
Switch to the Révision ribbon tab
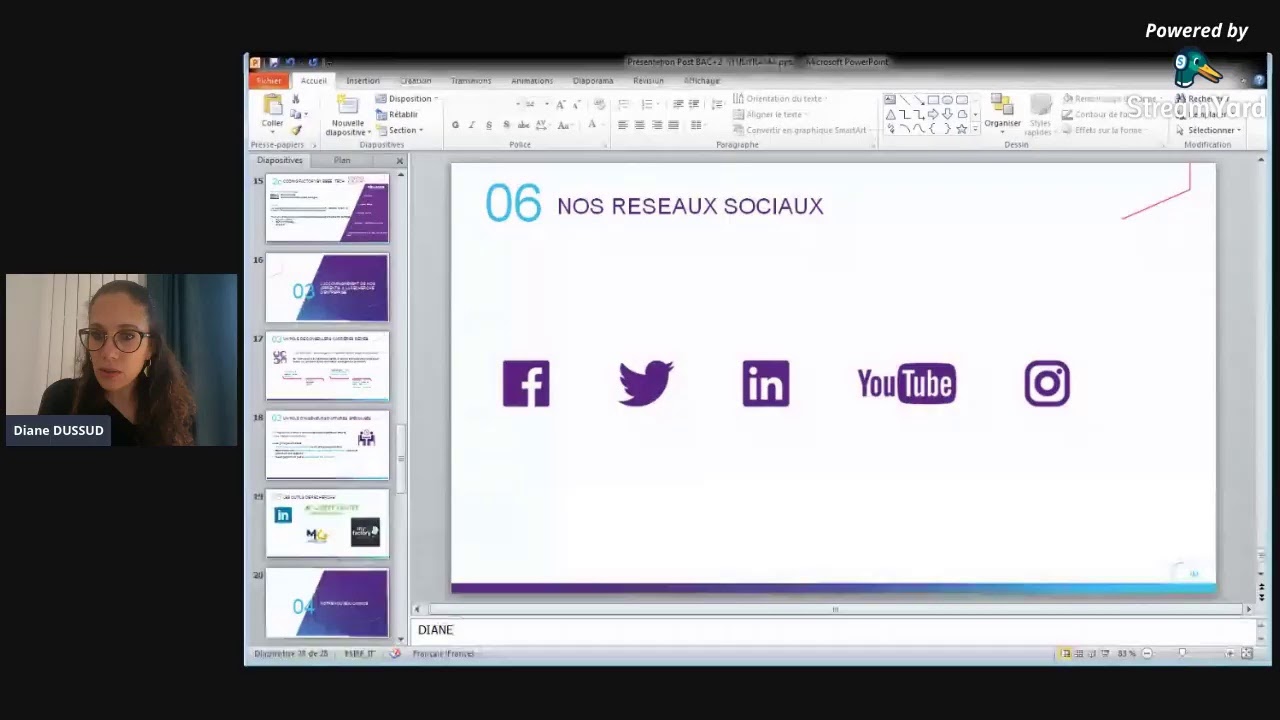[x=648, y=81]
